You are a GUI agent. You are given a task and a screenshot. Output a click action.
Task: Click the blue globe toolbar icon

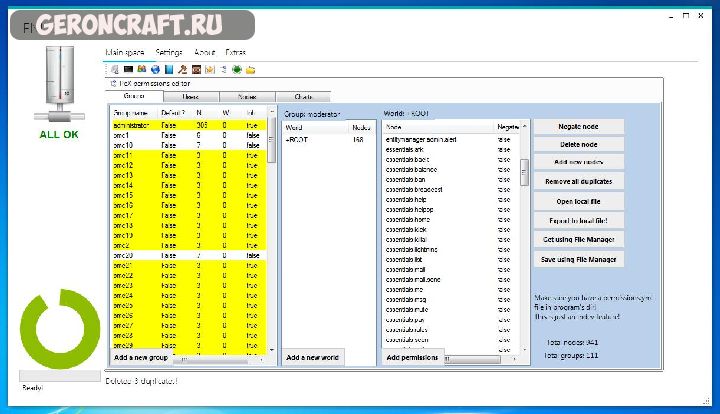click(155, 69)
